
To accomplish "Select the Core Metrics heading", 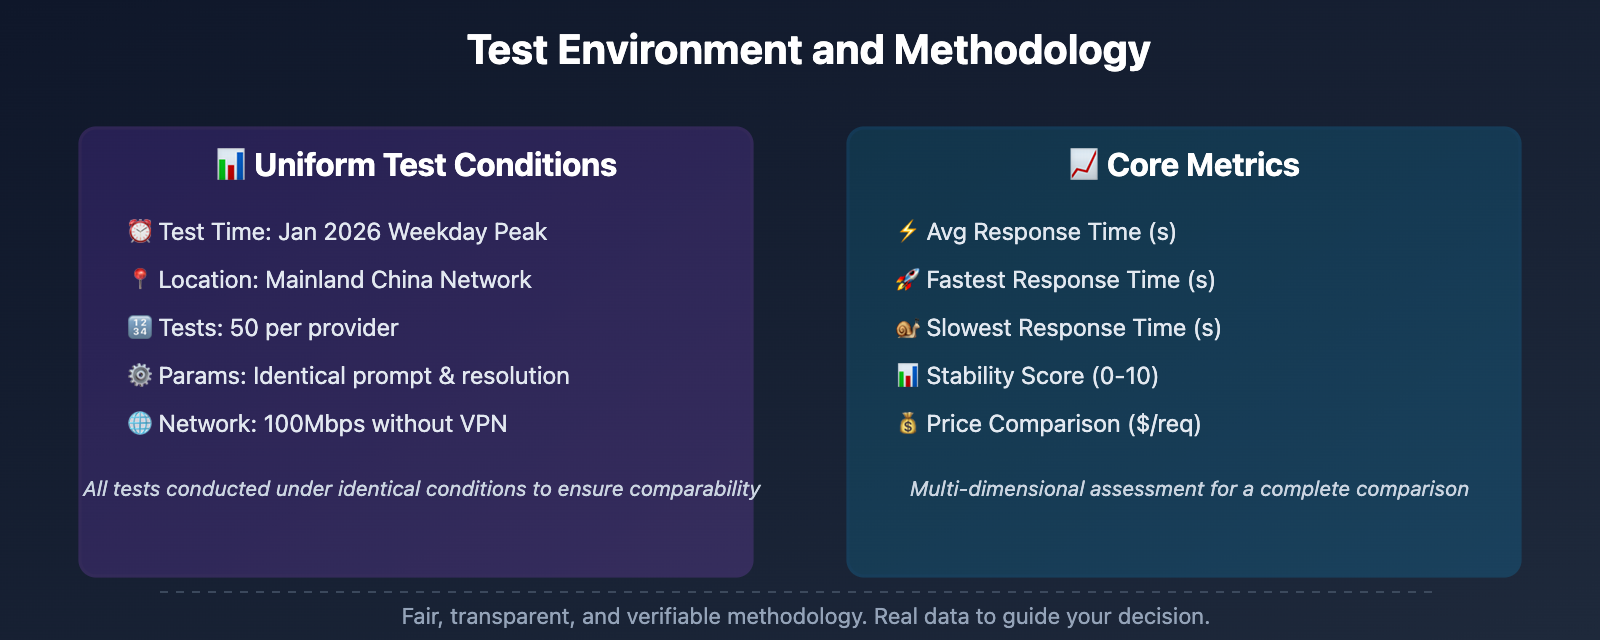I will pos(1203,165).
